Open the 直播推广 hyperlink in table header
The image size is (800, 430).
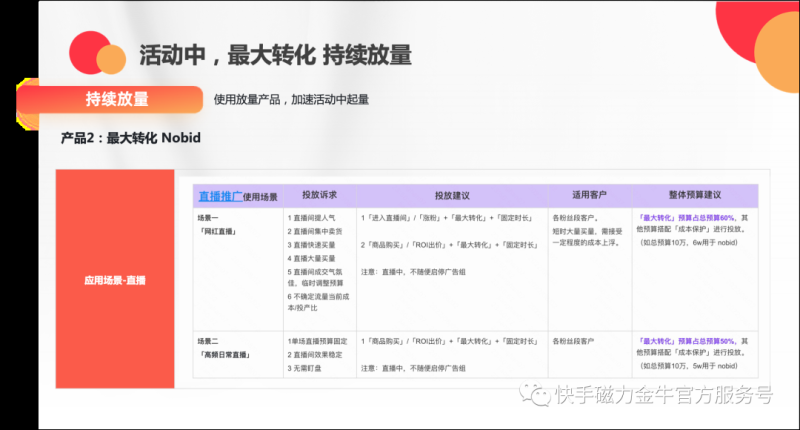point(220,196)
